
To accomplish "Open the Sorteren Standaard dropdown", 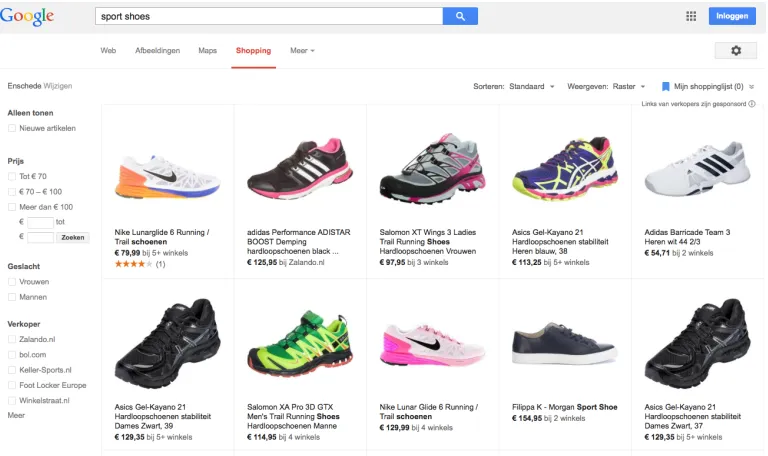I will tap(532, 87).
